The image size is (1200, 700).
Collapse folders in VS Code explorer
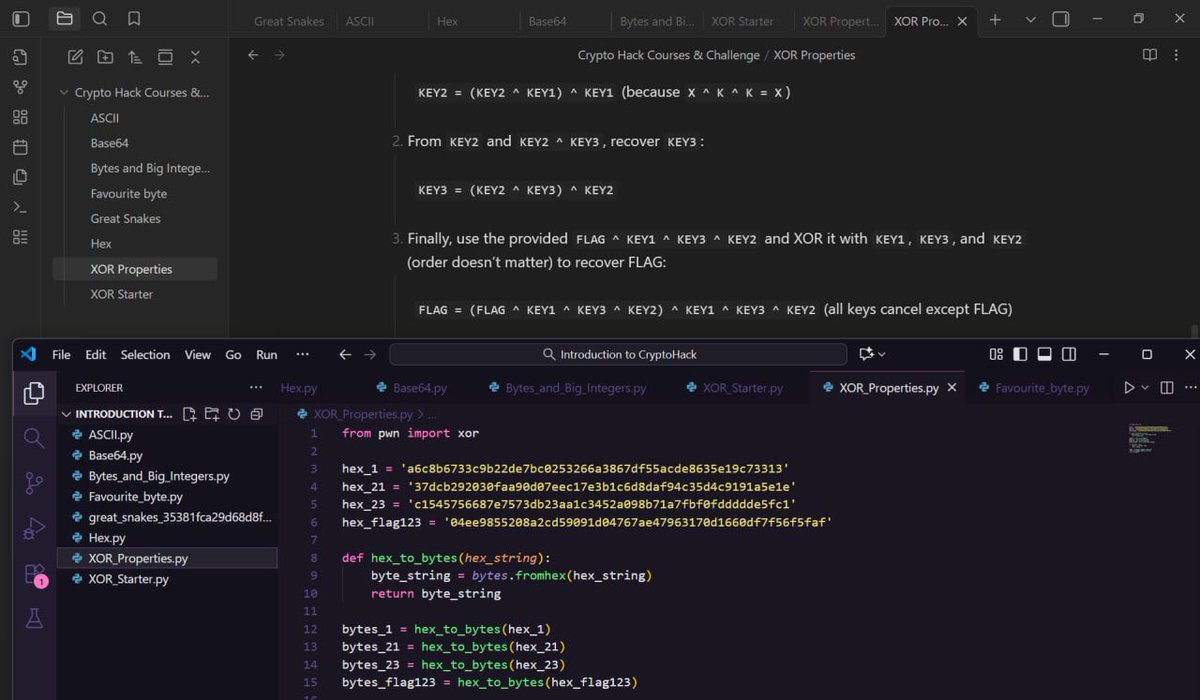(256, 414)
